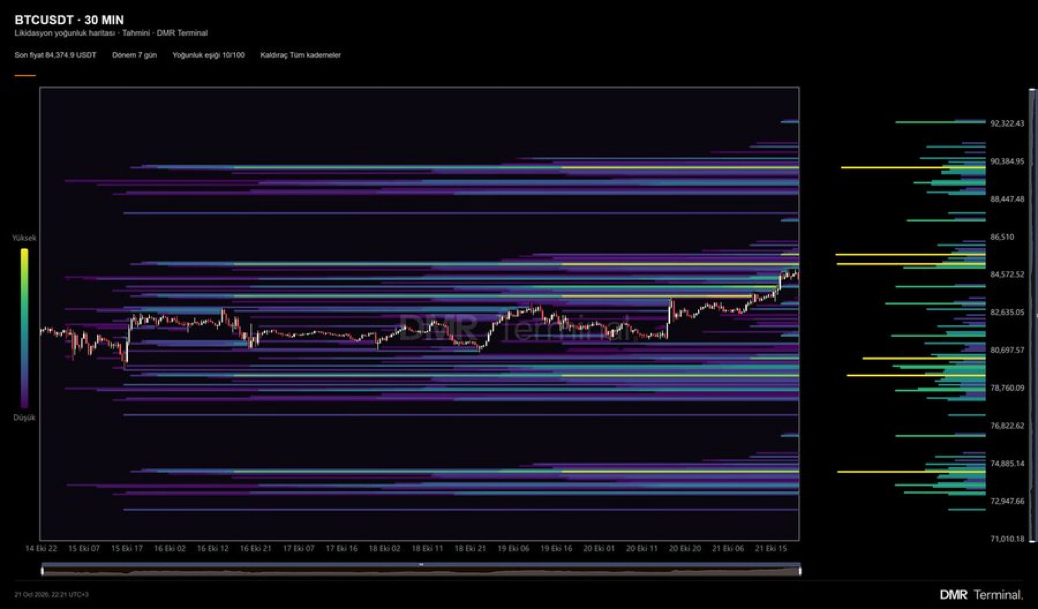Click the '19 Eki 16' time axis label
Image resolution: width=1038 pixels, height=609 pixels.
556,549
